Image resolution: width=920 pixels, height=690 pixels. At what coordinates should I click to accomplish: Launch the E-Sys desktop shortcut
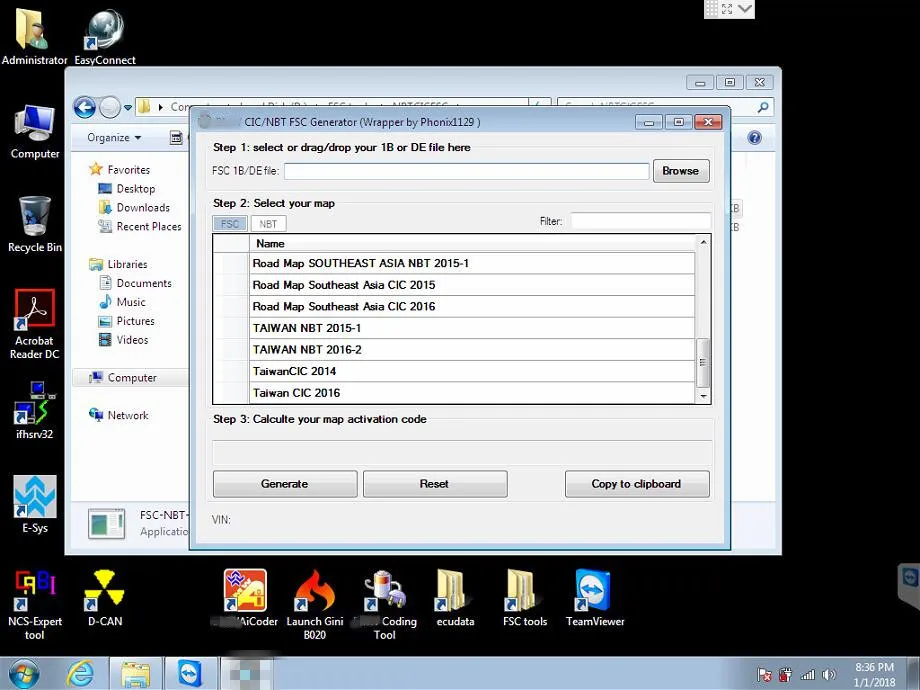[x=35, y=505]
